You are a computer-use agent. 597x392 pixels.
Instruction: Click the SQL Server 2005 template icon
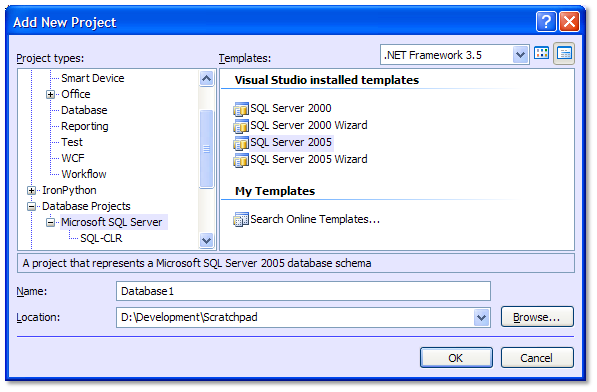click(241, 143)
